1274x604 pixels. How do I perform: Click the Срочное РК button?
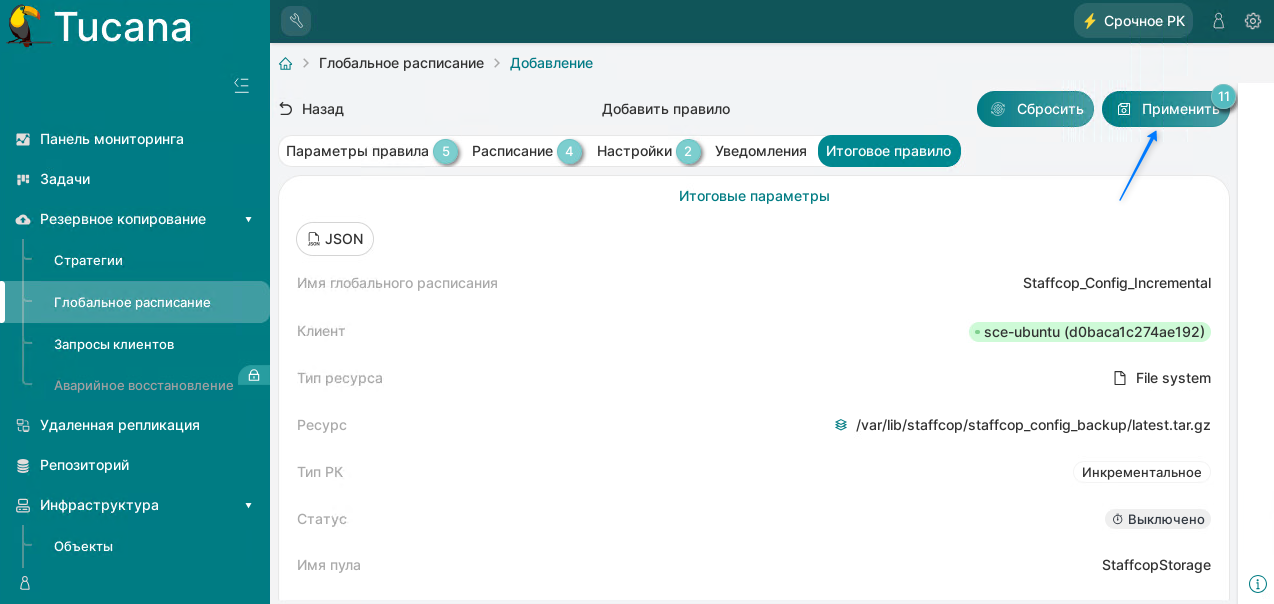(x=1133, y=21)
